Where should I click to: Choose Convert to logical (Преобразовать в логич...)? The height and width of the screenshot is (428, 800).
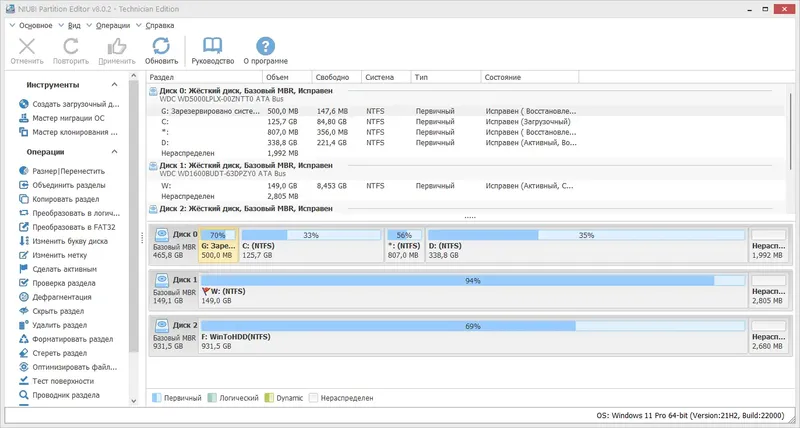[x=69, y=213]
